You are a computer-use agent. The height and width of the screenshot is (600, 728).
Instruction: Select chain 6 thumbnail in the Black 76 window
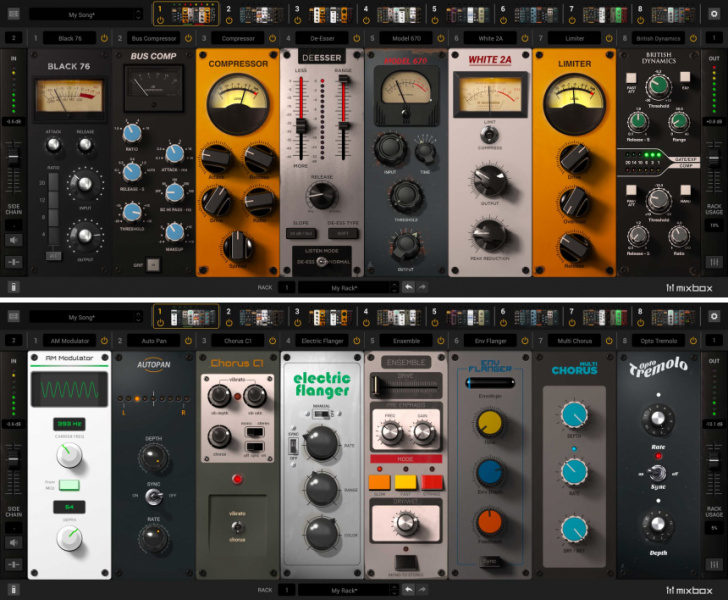[537, 15]
